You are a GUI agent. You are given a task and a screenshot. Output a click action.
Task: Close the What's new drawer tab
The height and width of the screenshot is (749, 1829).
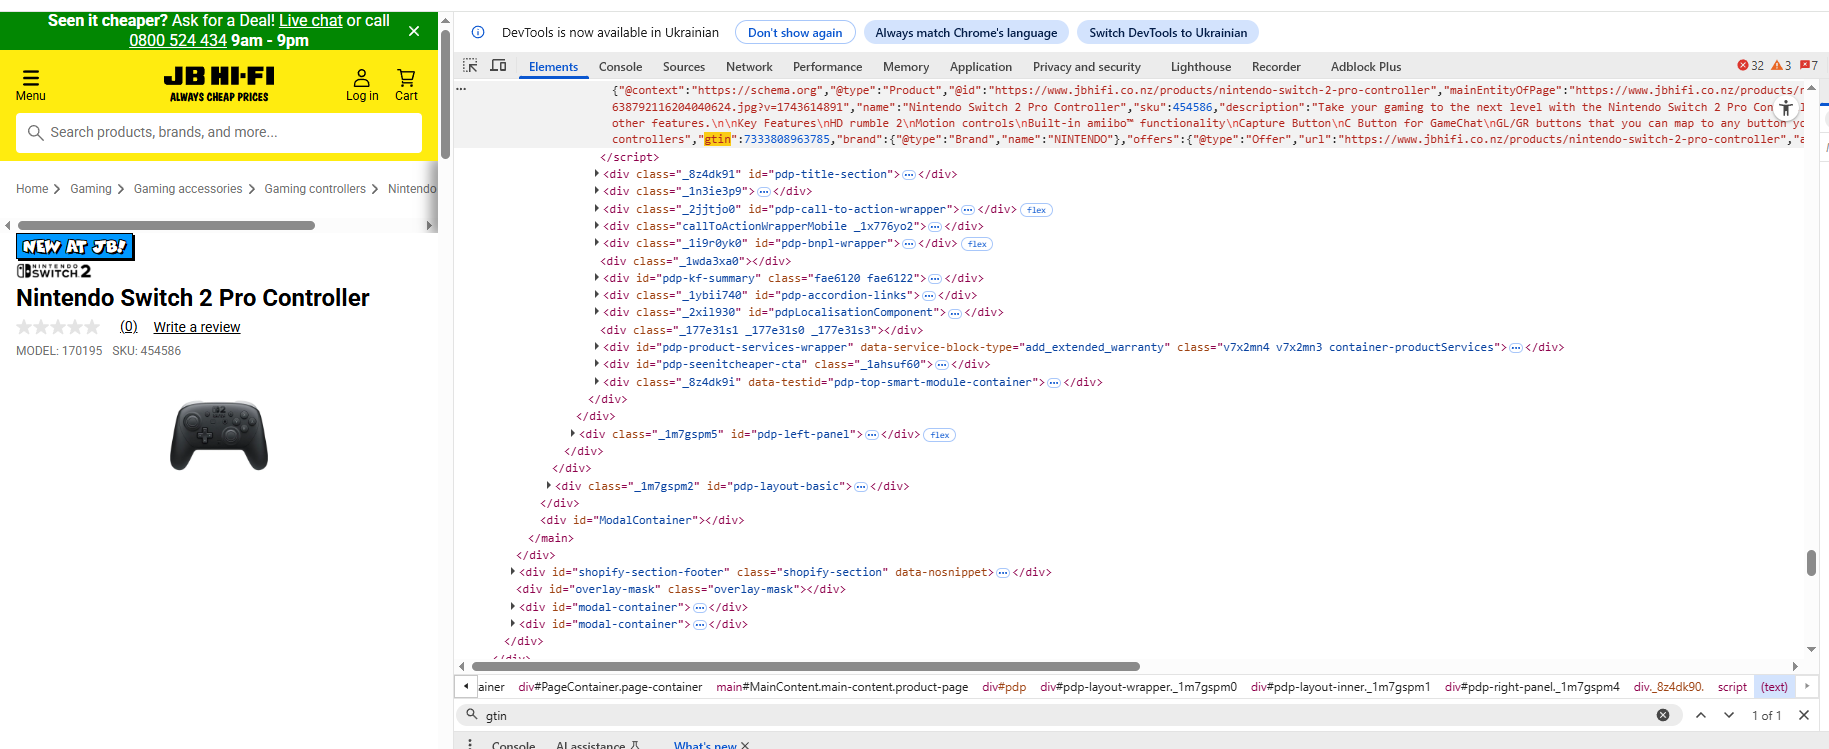pos(745,745)
